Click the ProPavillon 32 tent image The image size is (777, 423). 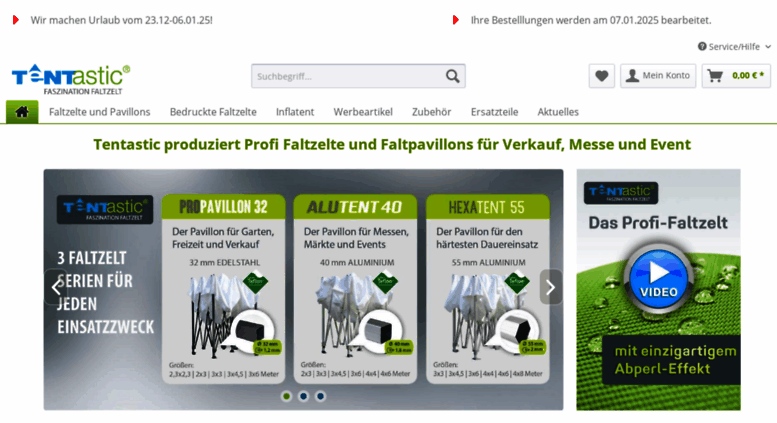pyautogui.click(x=230, y=314)
